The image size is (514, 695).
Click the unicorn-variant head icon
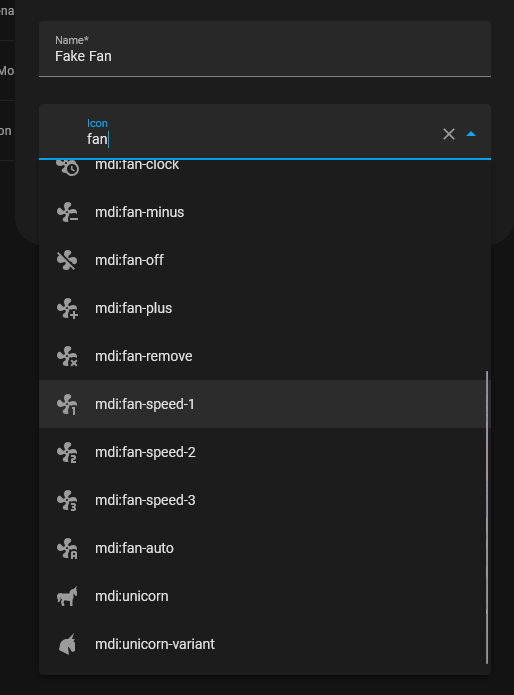(x=67, y=644)
